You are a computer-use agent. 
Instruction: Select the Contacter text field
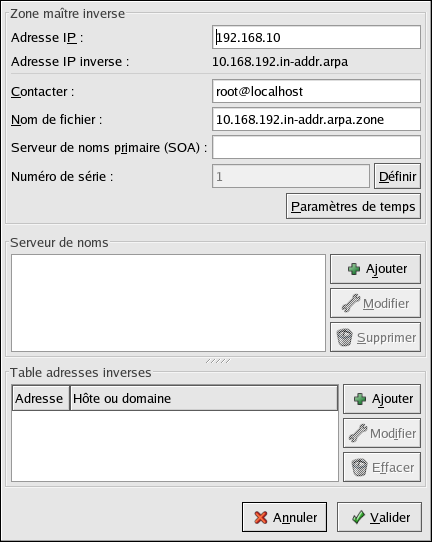[x=316, y=91]
